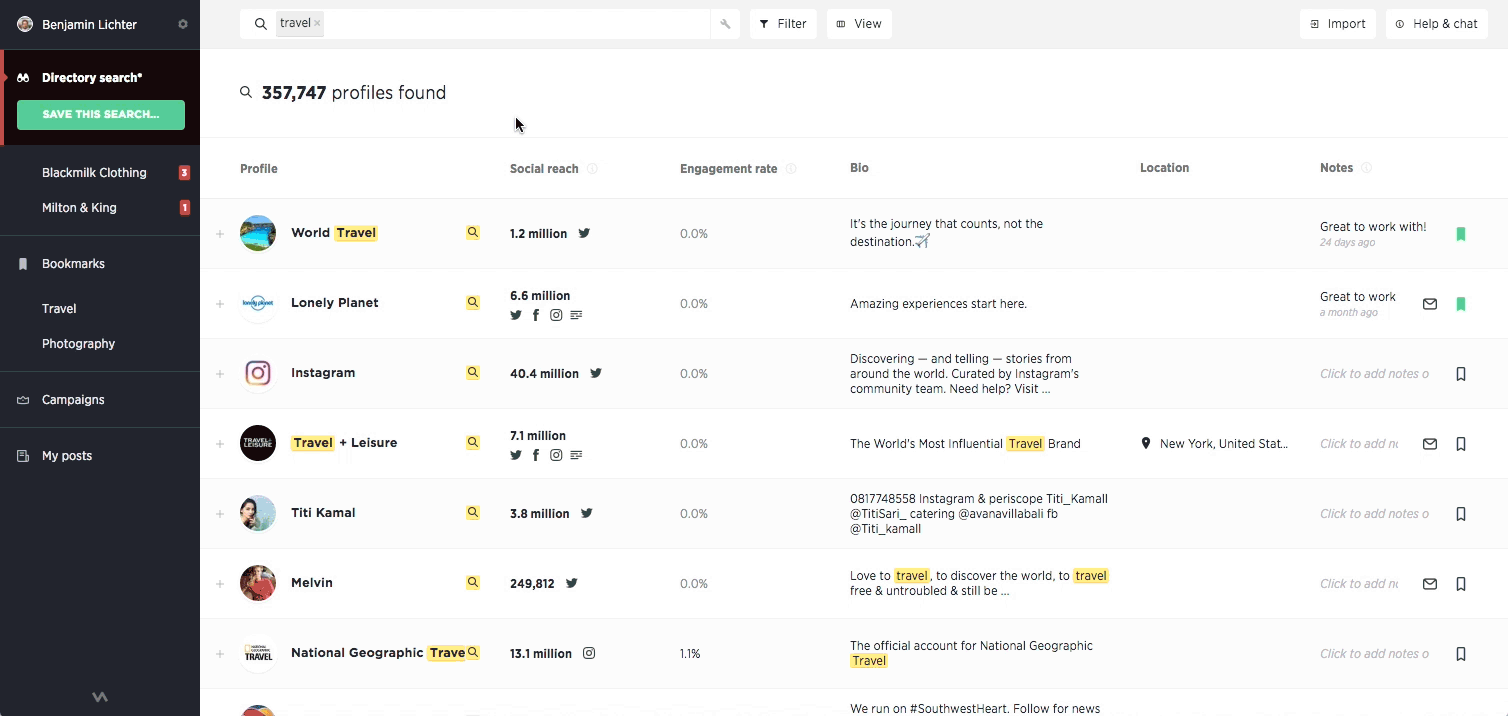This screenshot has width=1508, height=716.
Task: Open the View options
Action: (x=859, y=24)
